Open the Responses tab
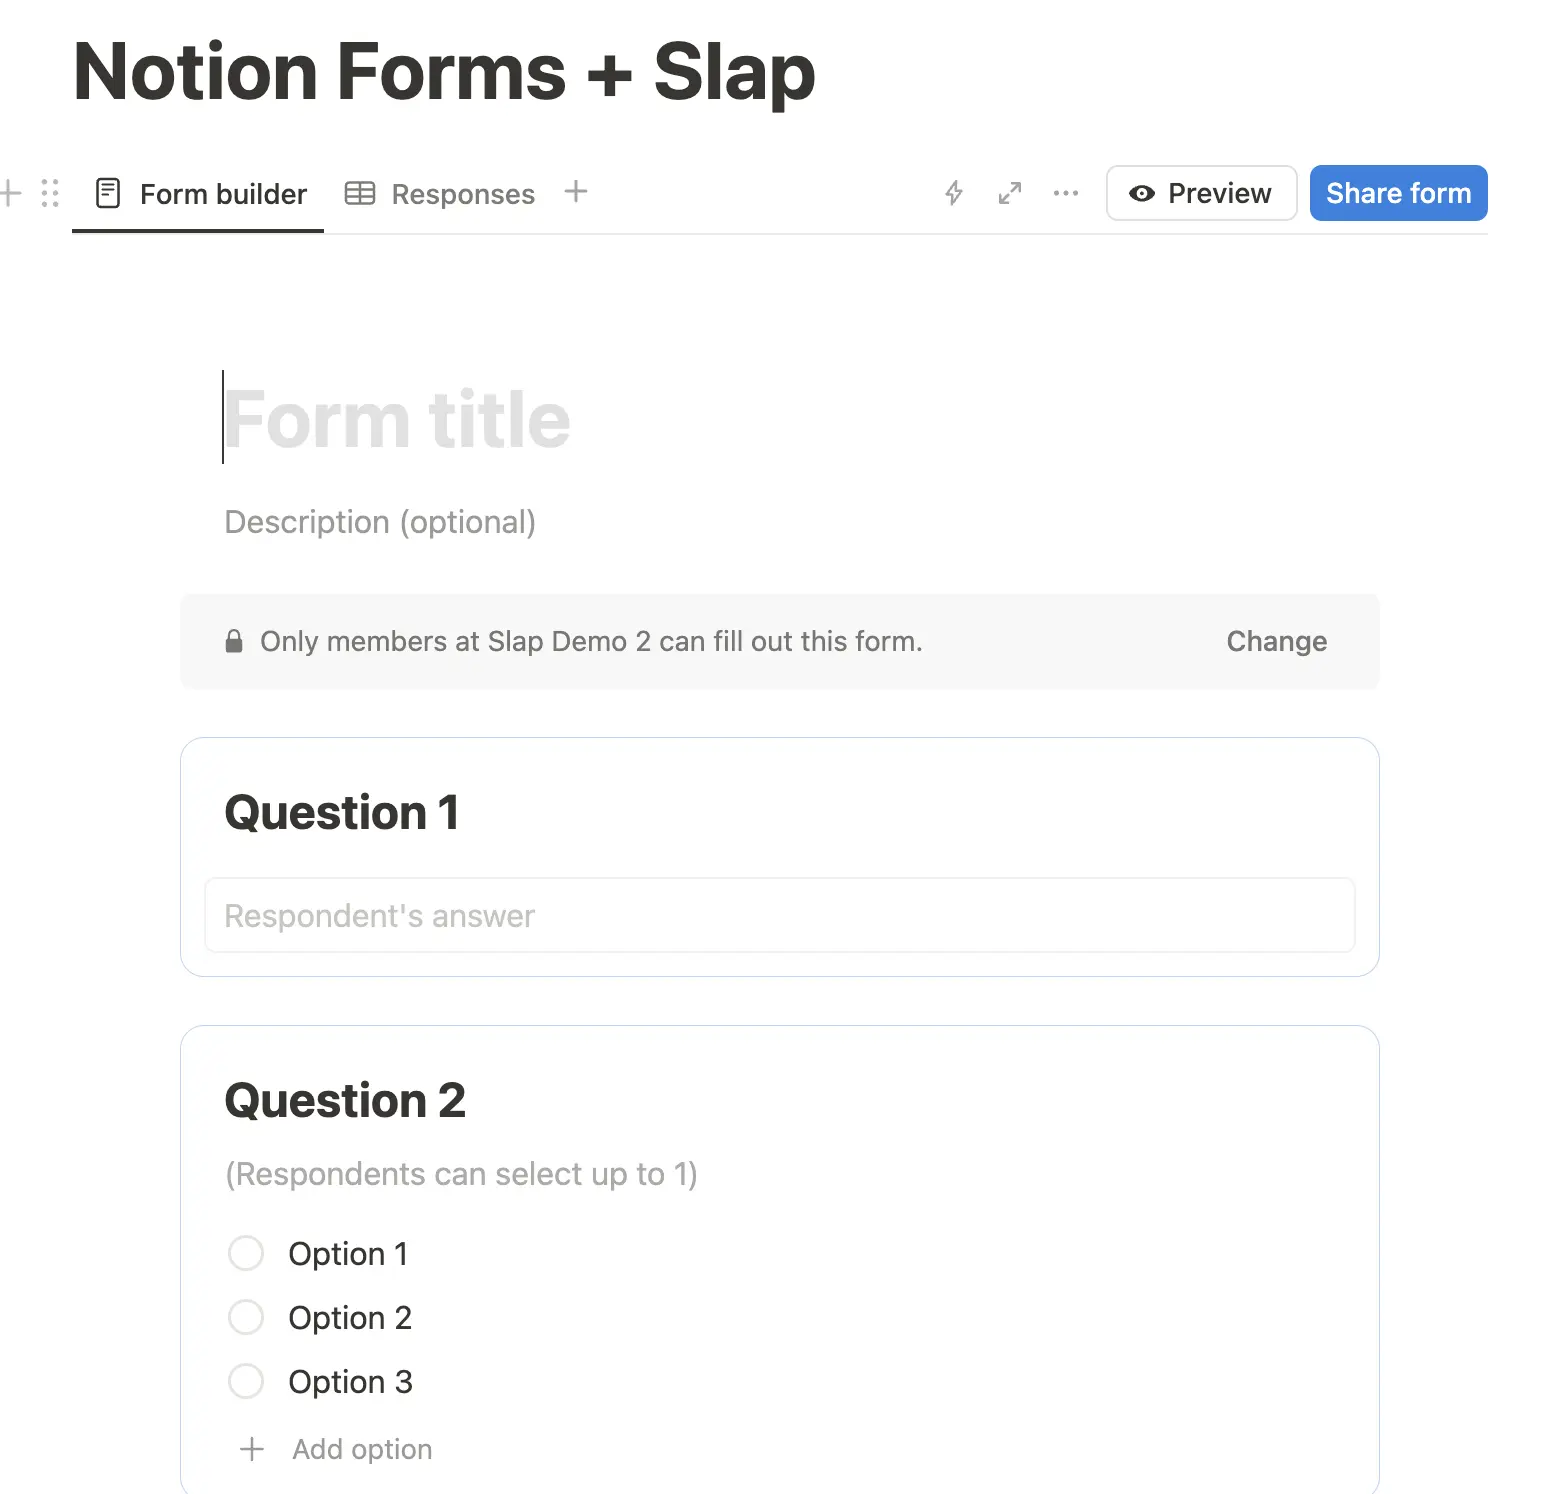 coord(441,194)
